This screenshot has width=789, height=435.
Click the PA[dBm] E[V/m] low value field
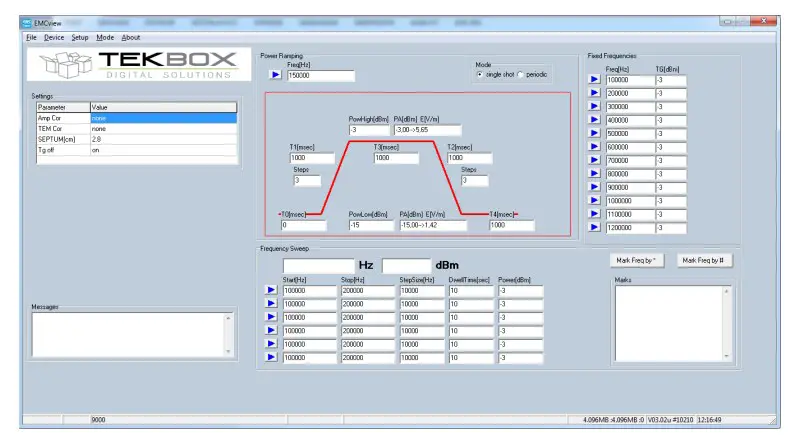coord(433,225)
